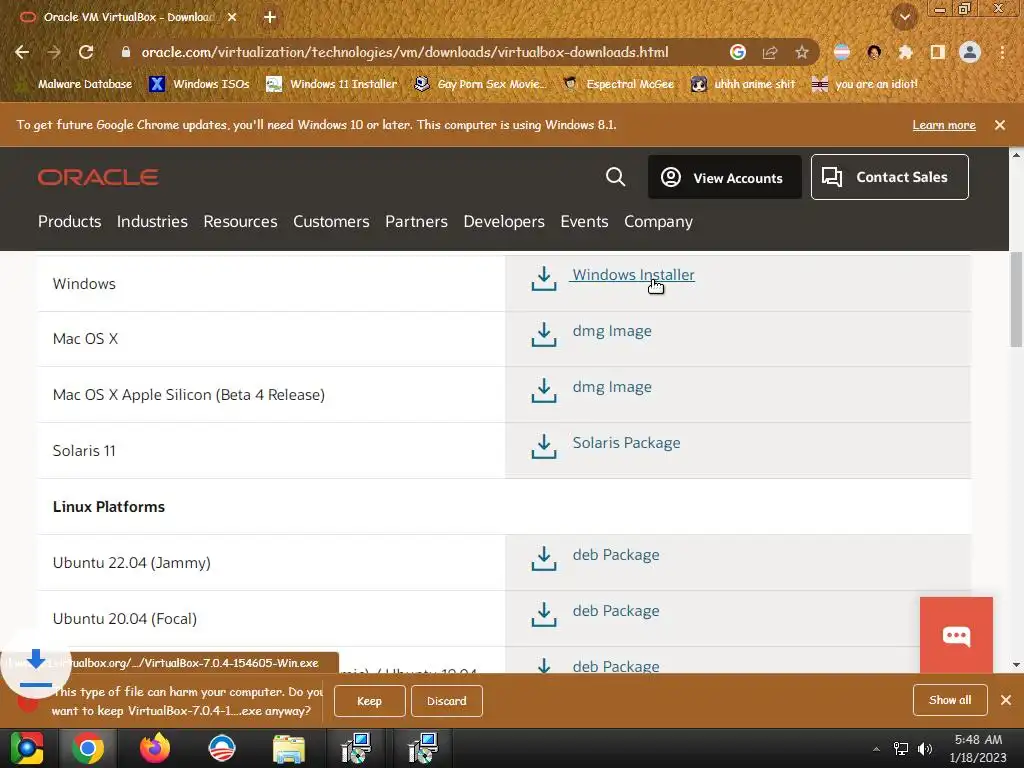Screen dimensions: 1024x768
Task: Click the volume icon in system tray
Action: click(925, 748)
